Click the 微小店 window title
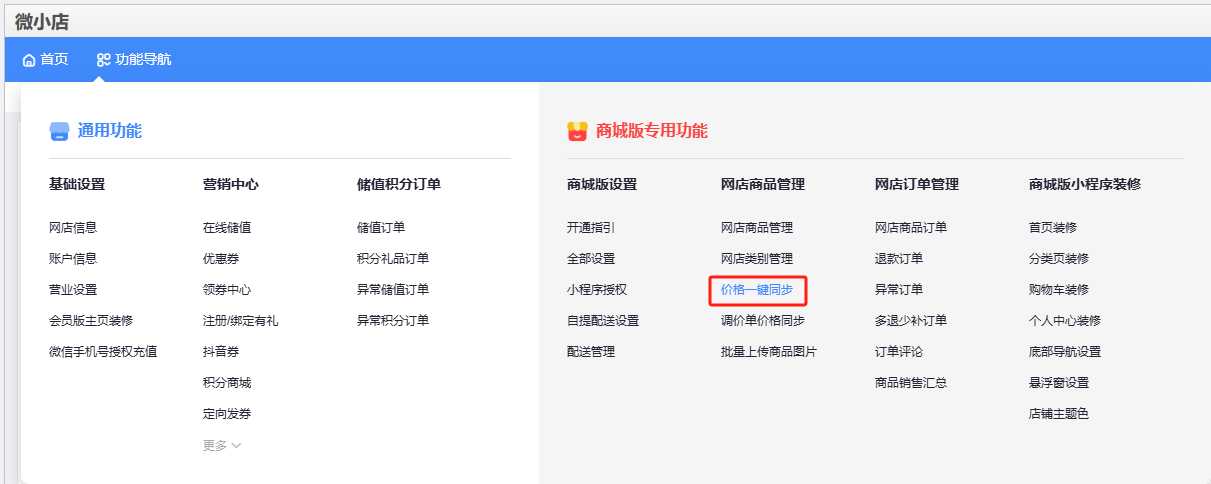 pos(42,21)
